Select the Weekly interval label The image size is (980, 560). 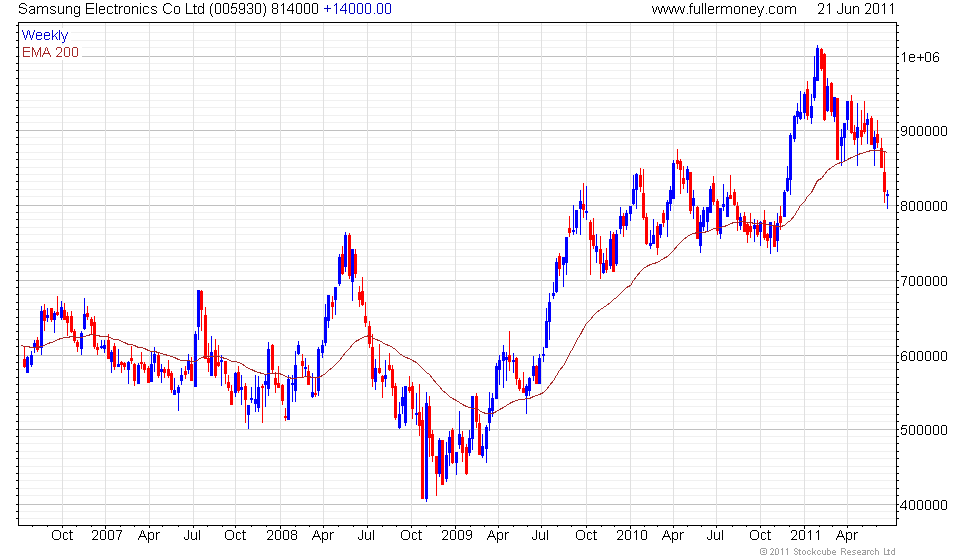coord(45,35)
